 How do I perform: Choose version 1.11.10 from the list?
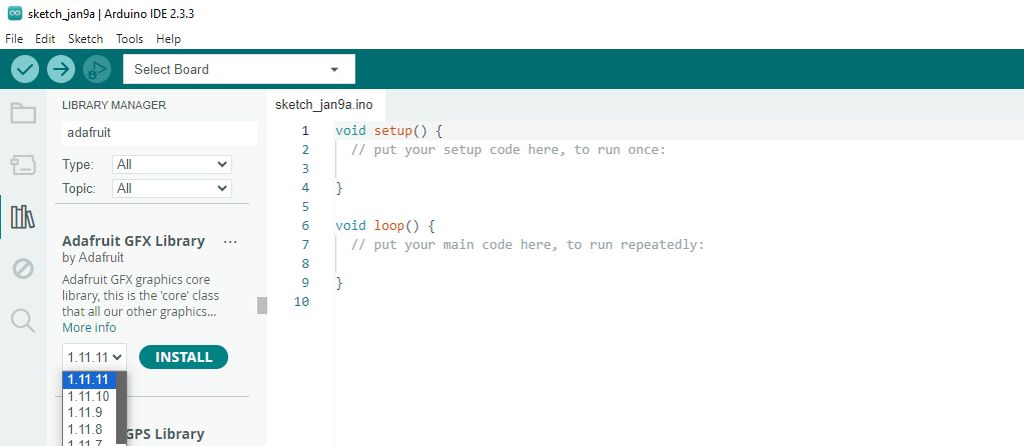pos(89,396)
